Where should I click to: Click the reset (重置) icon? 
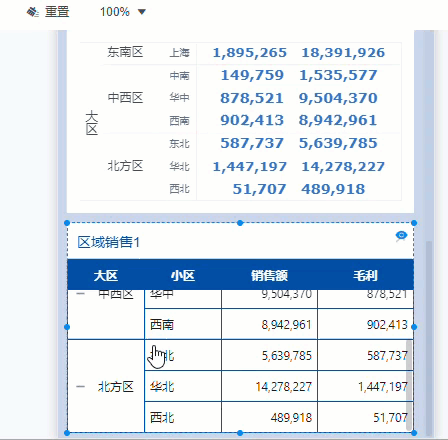coord(32,12)
